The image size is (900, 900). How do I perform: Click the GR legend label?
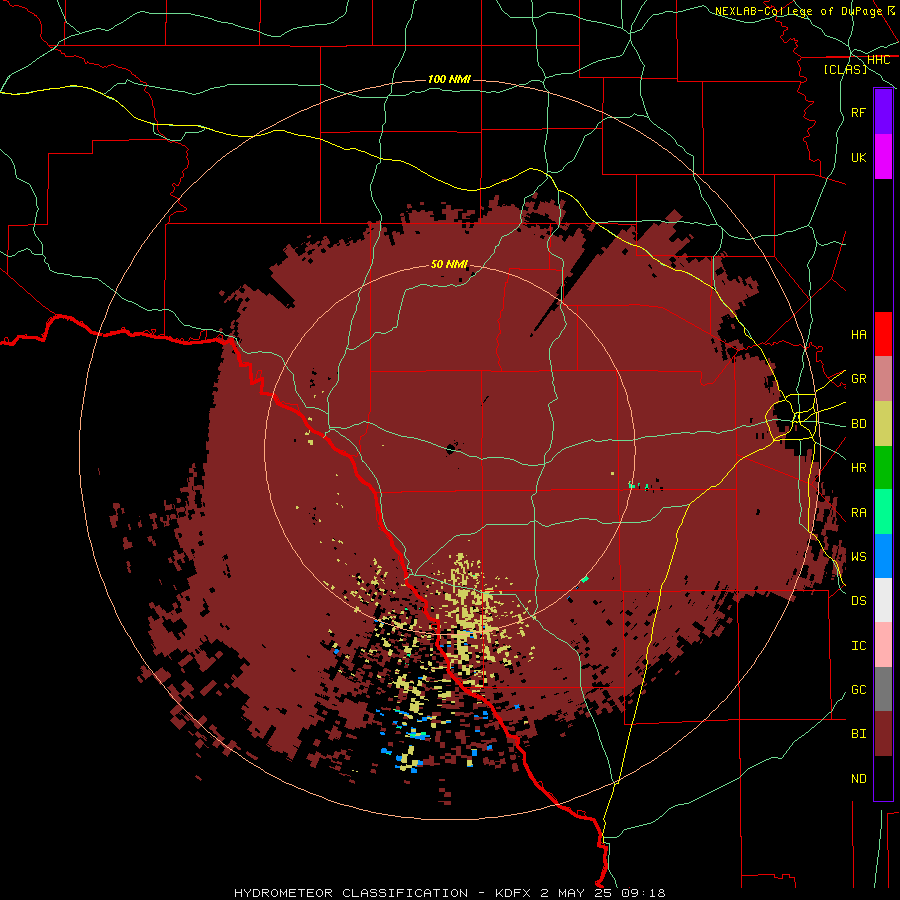tap(859, 379)
